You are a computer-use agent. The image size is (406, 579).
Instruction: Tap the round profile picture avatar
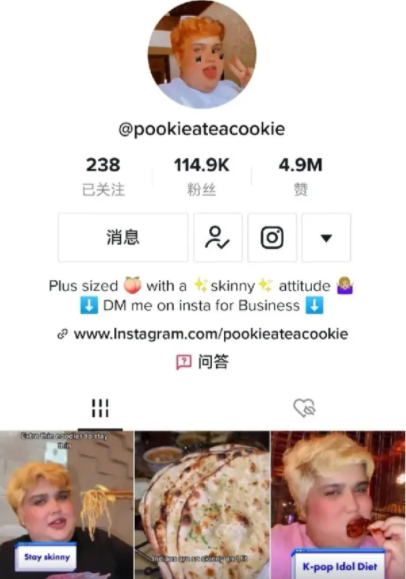202,54
